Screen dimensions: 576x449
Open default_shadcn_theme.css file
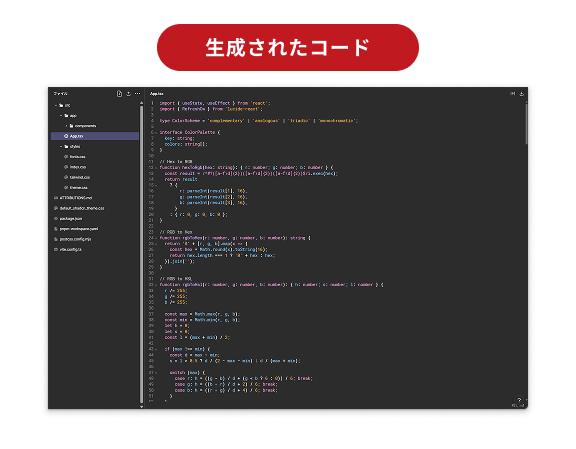pos(79,208)
